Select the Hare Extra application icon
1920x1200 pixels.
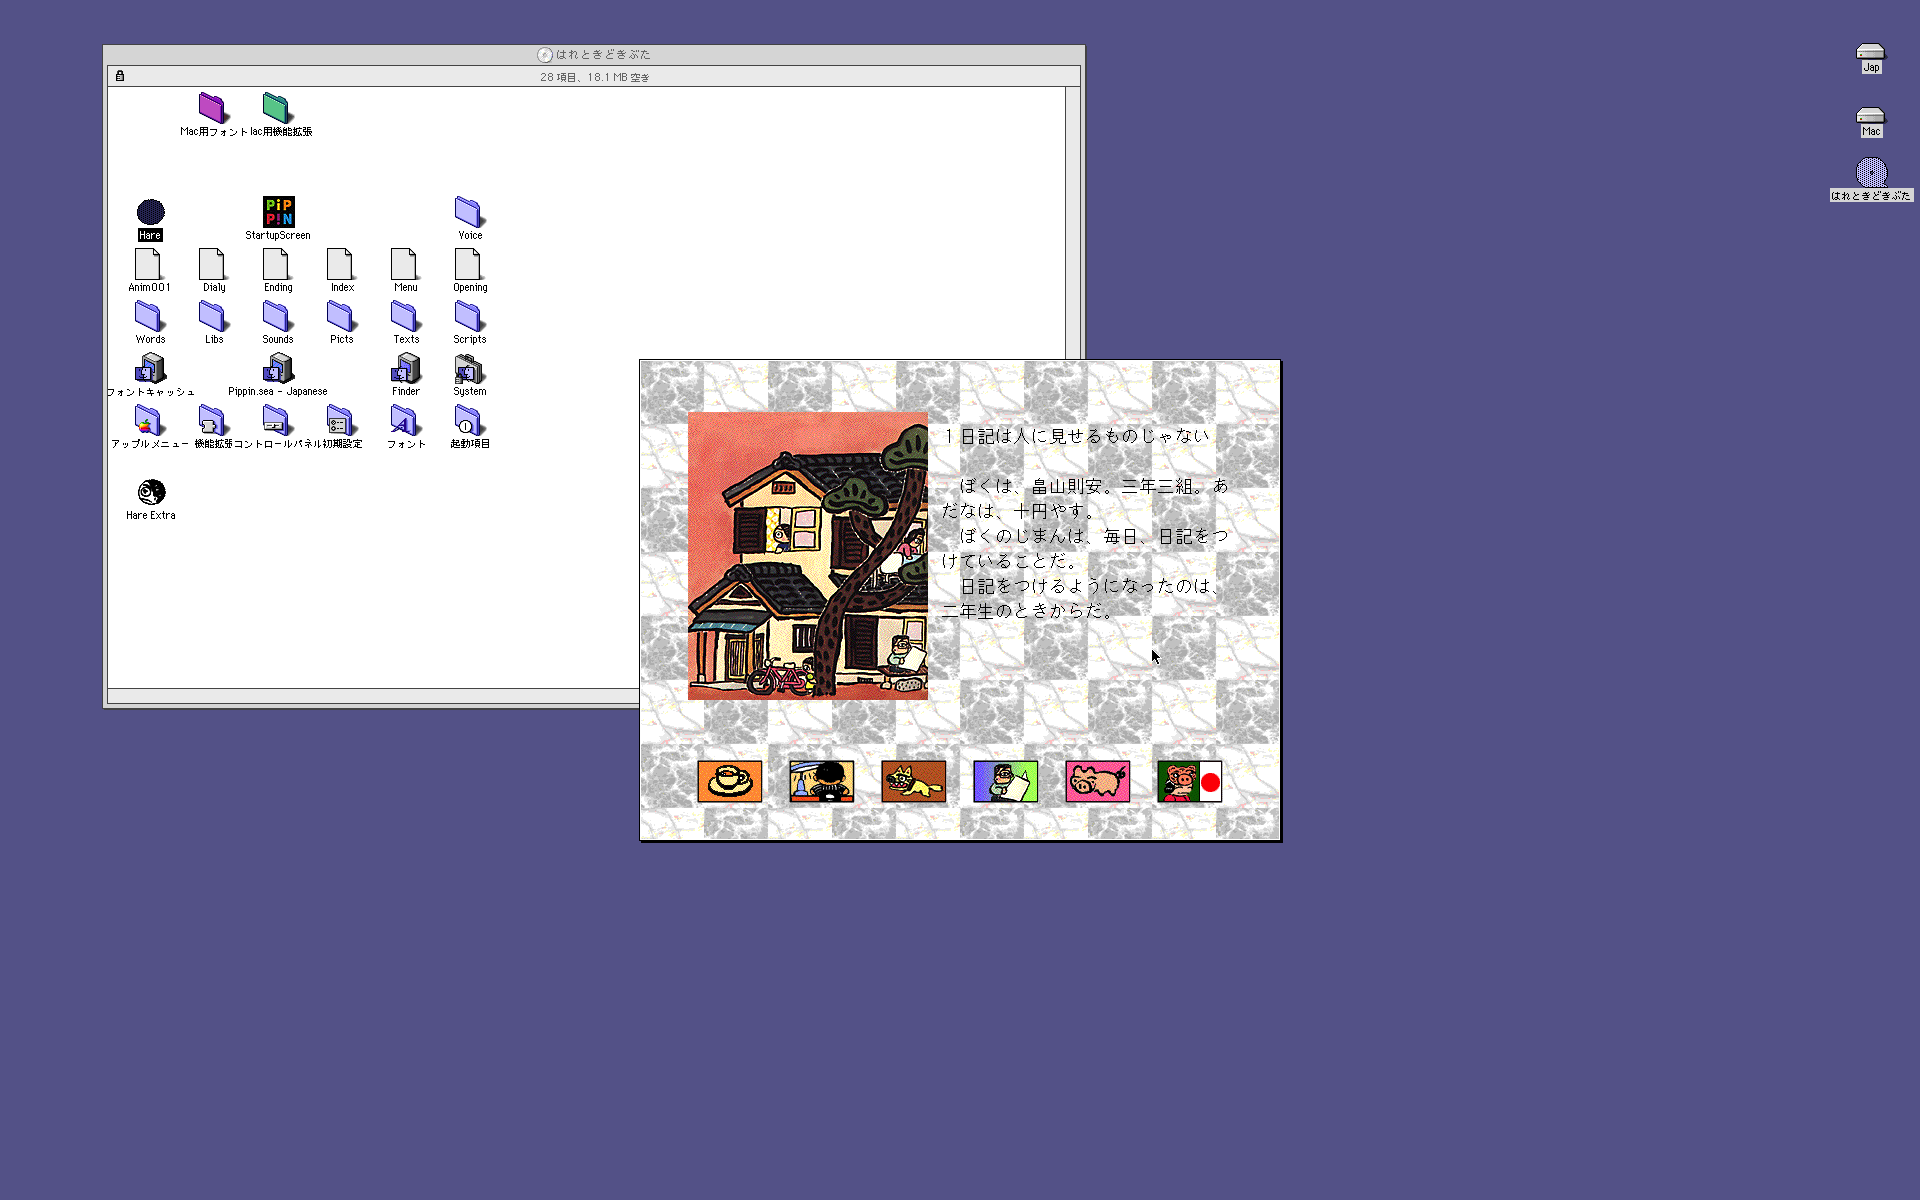151,492
